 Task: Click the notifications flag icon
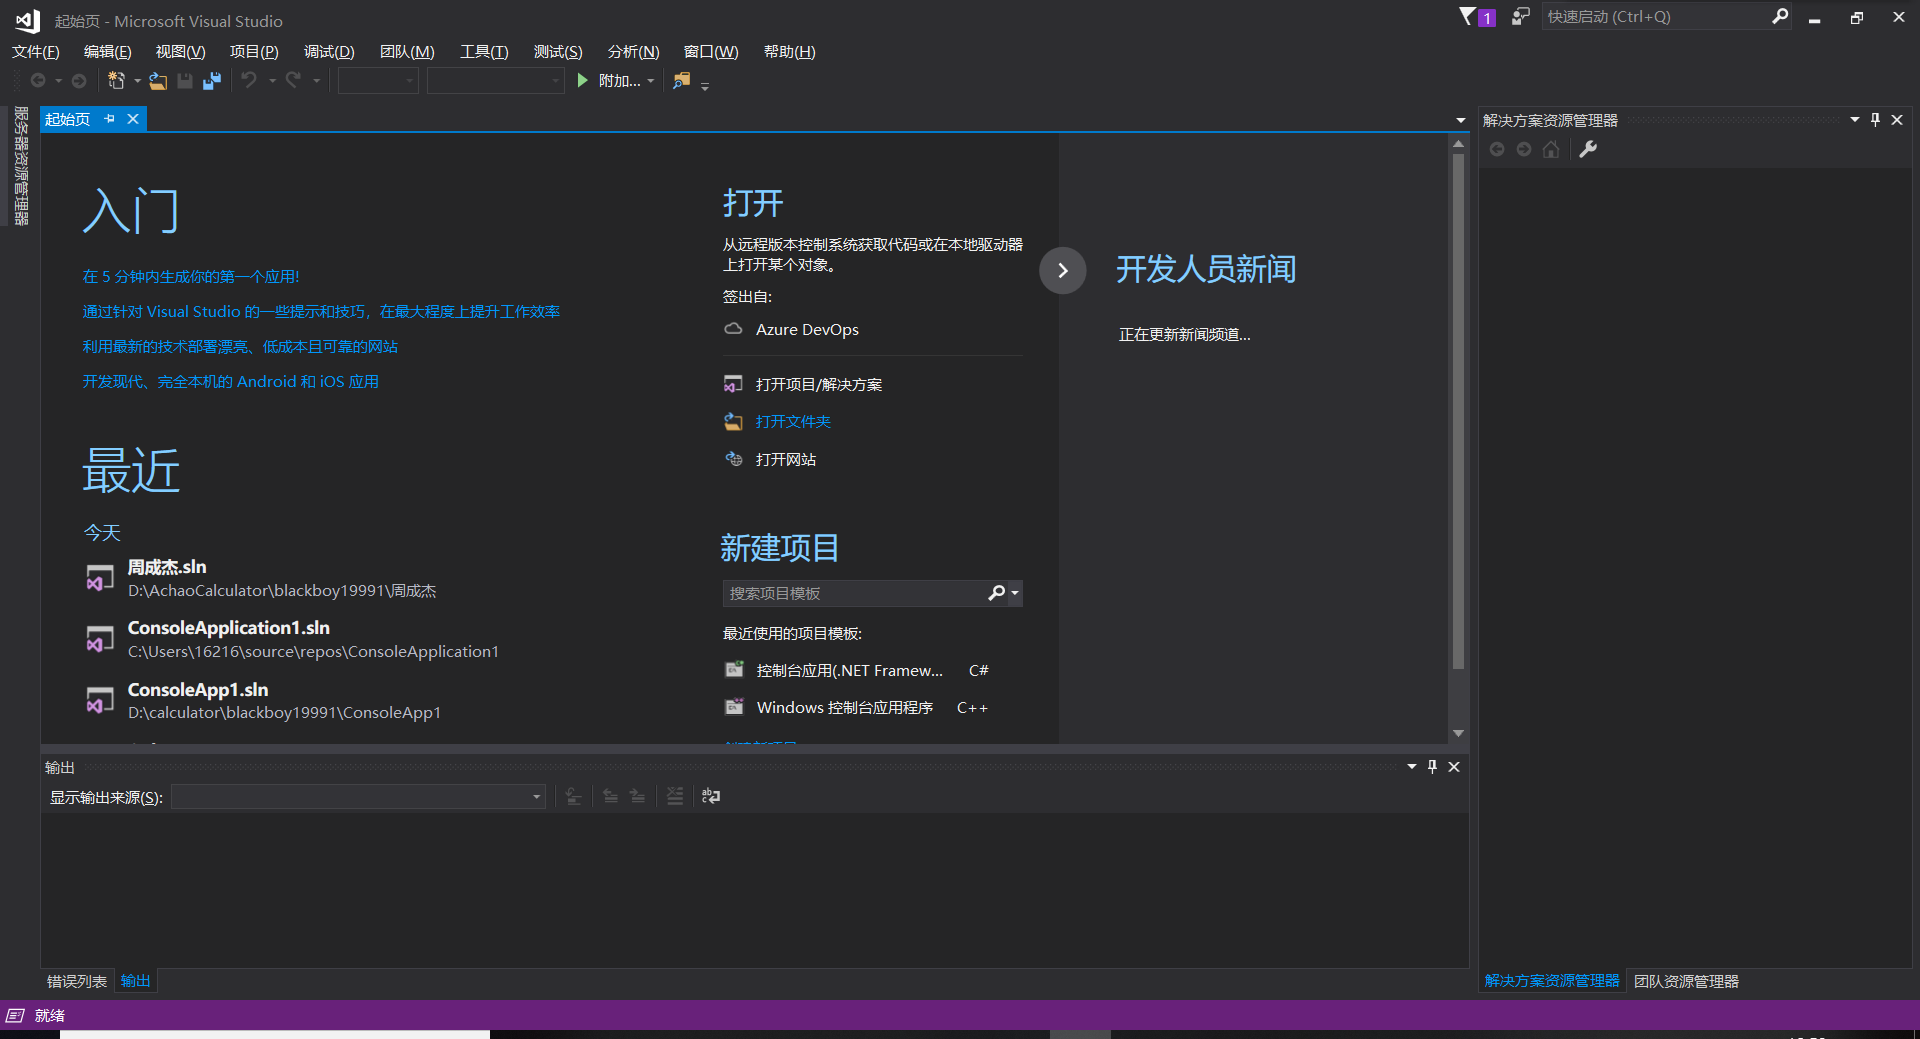point(1468,16)
